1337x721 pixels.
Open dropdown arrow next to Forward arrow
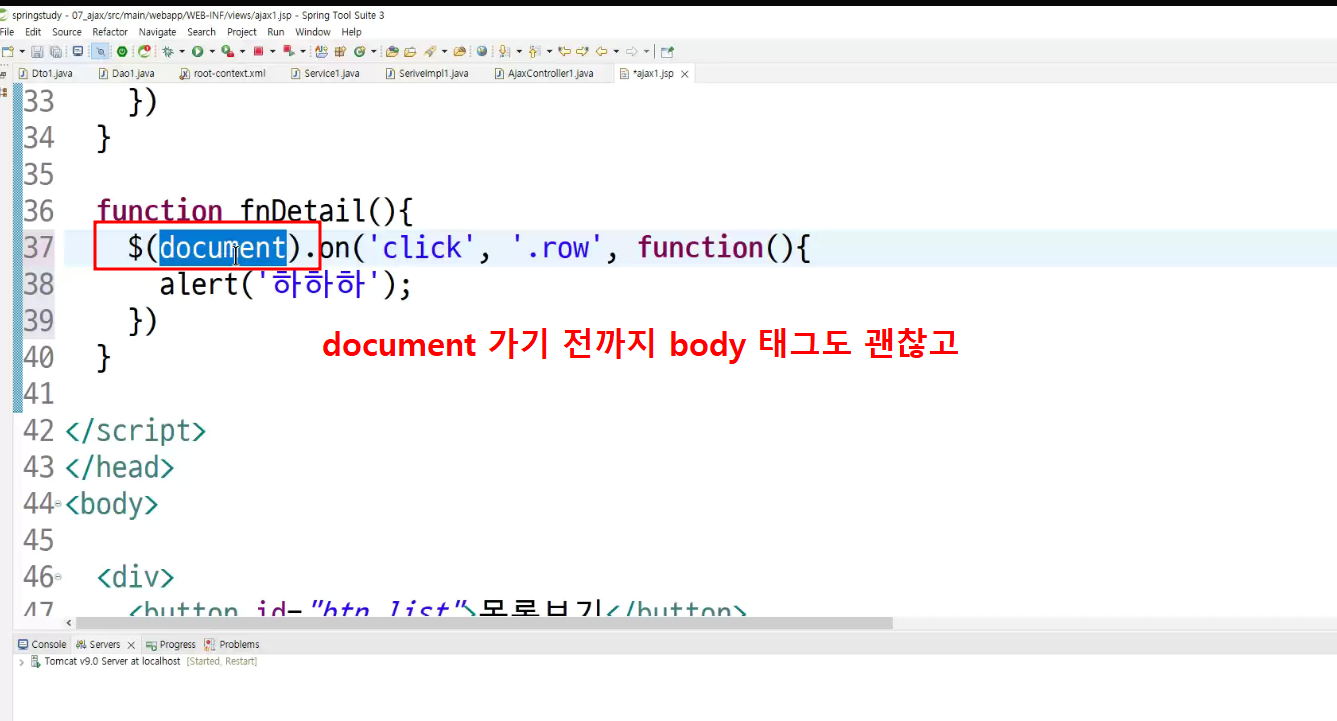(646, 51)
